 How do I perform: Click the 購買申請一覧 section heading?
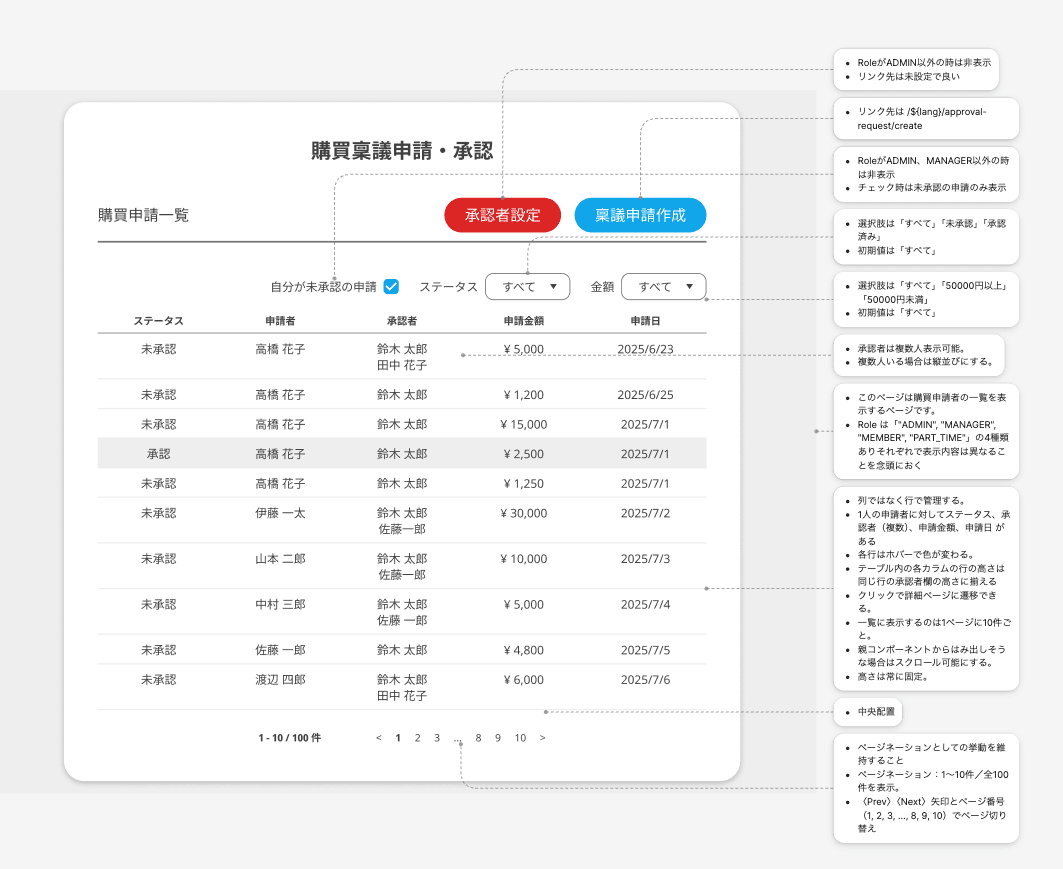(143, 215)
